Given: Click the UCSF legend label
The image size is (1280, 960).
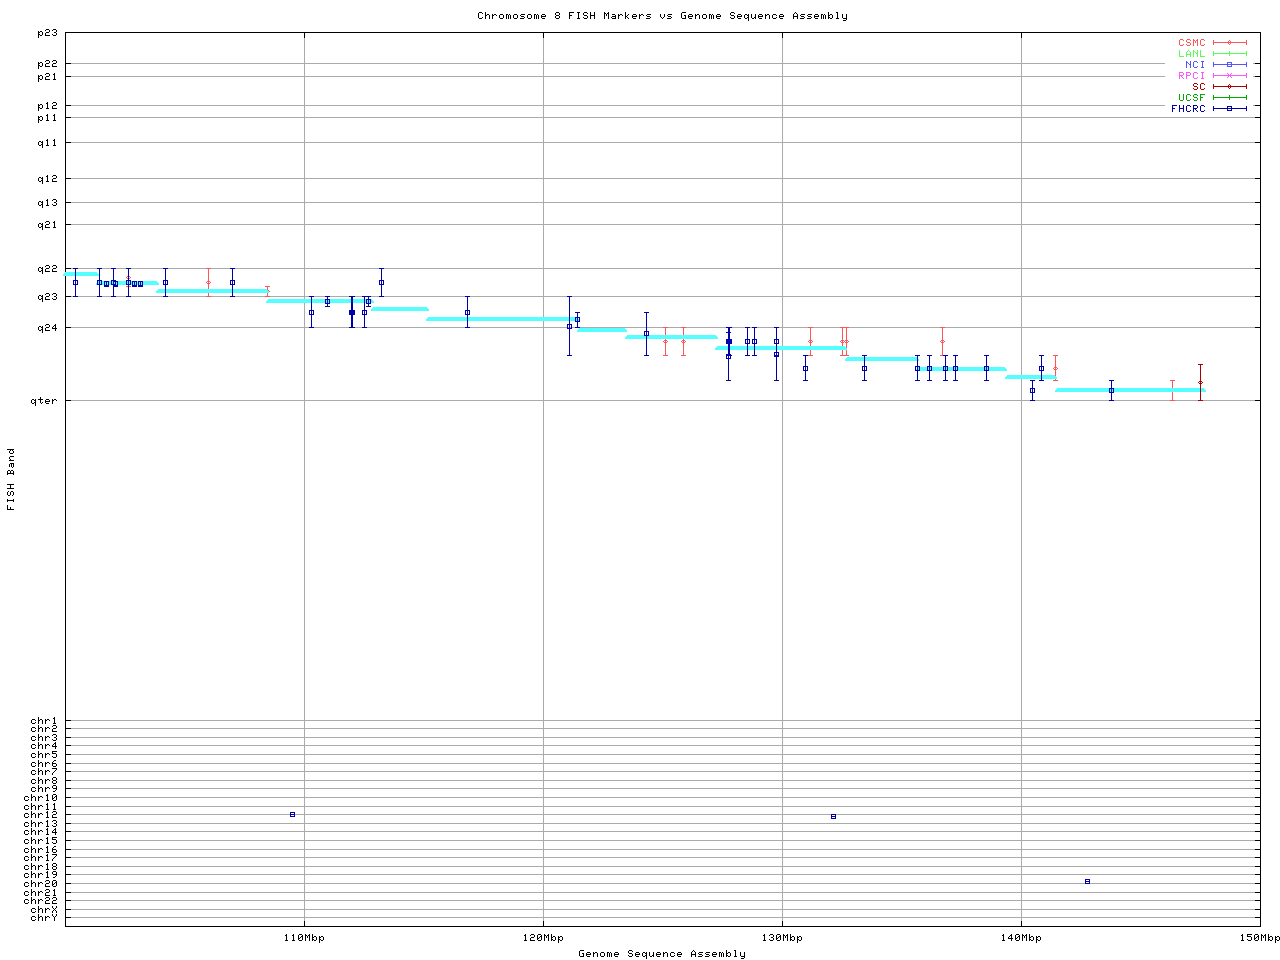Looking at the screenshot, I should point(1191,97).
